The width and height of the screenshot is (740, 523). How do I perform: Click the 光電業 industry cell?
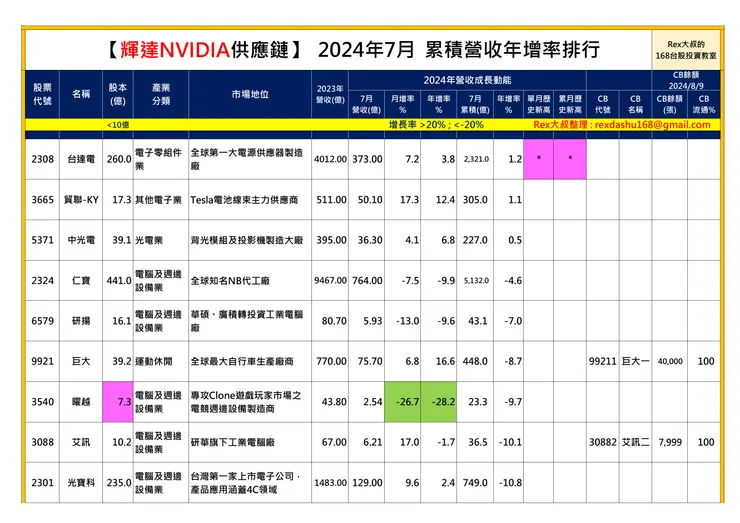click(160, 240)
